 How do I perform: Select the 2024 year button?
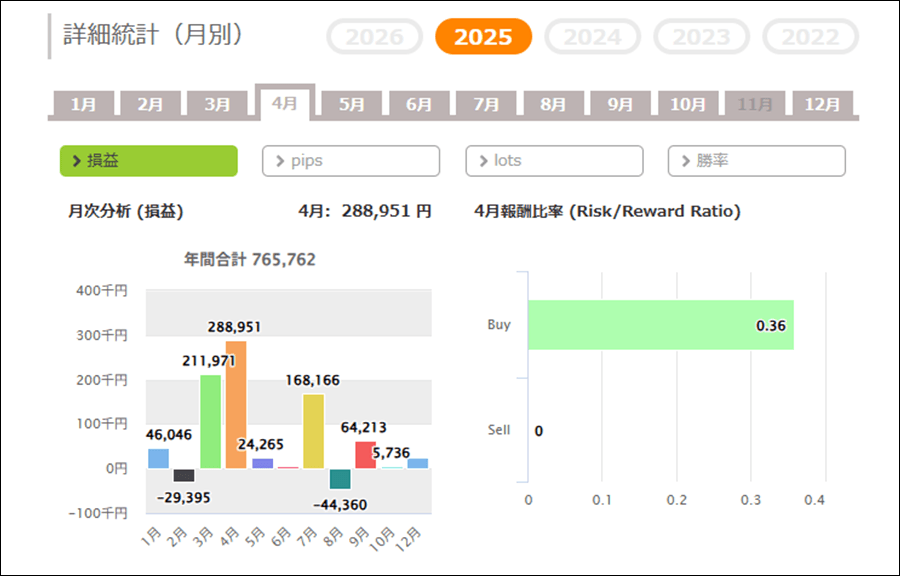coord(592,37)
